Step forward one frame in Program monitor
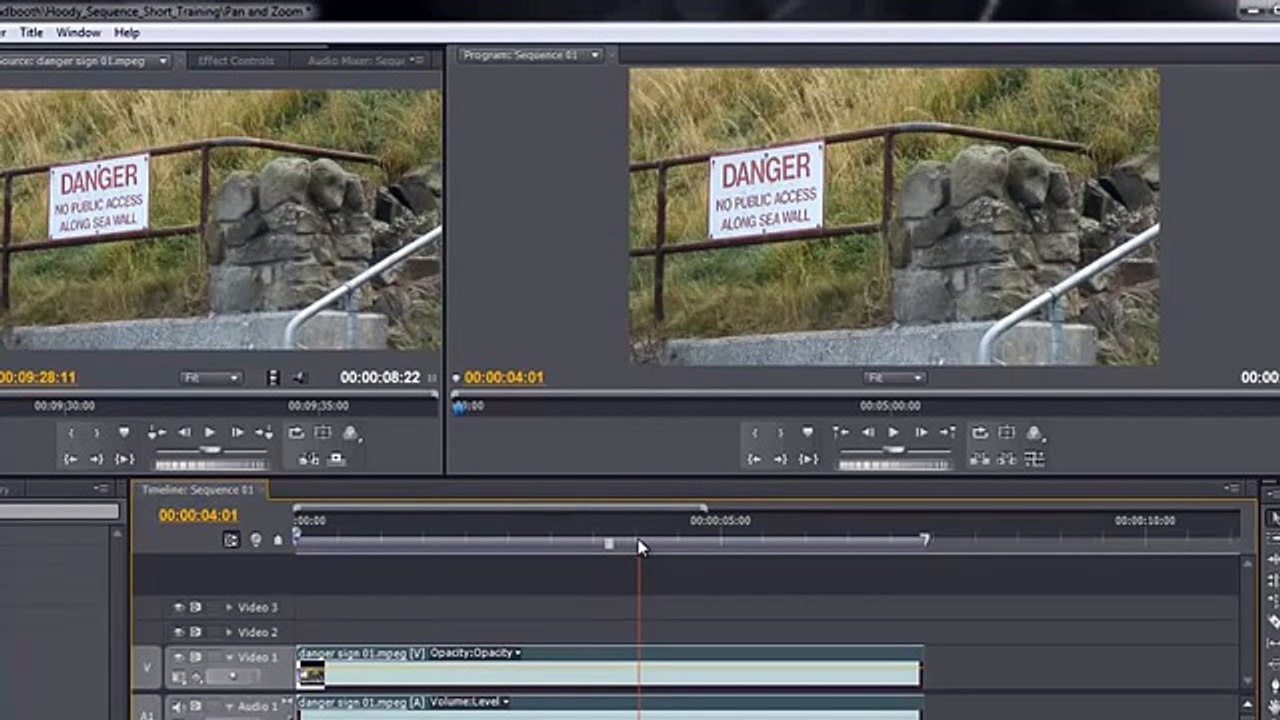The image size is (1280, 720). [x=921, y=433]
